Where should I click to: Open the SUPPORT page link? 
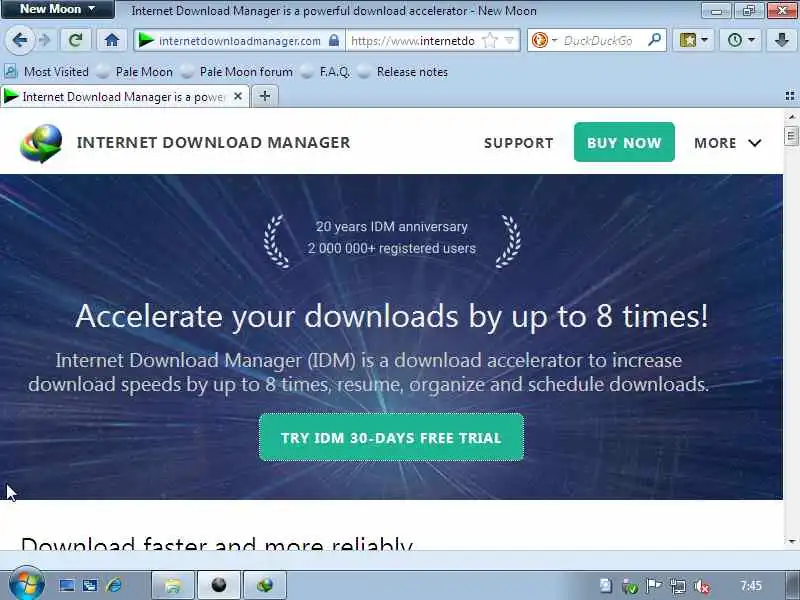(x=518, y=143)
